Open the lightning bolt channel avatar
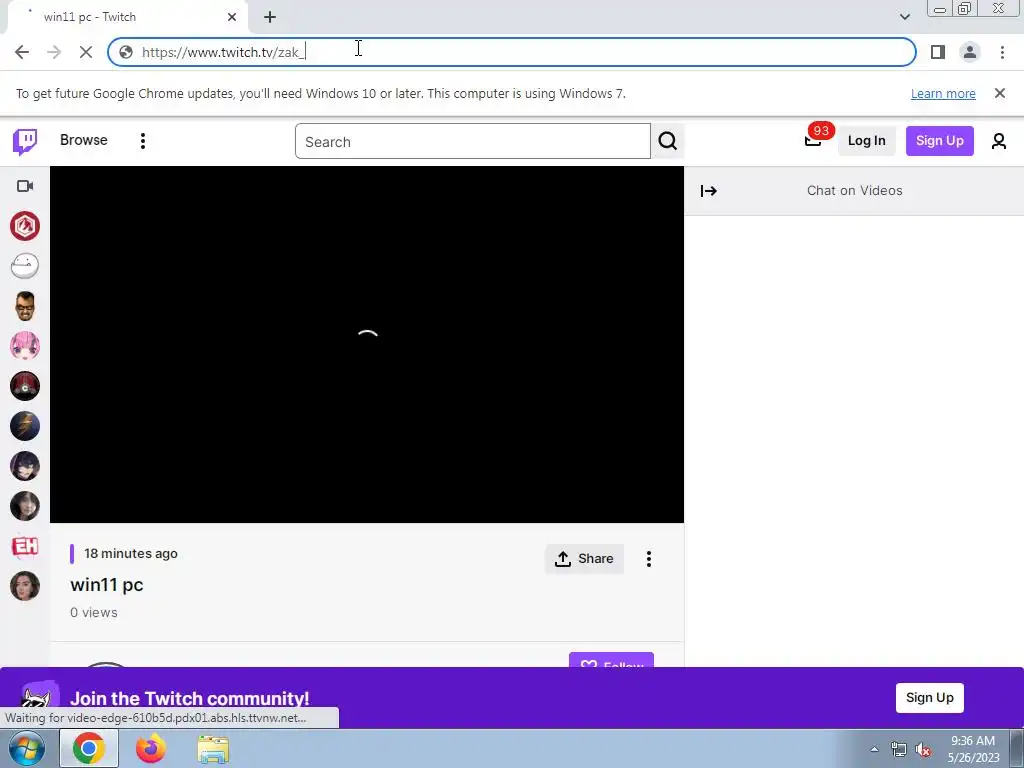Image resolution: width=1024 pixels, height=768 pixels. pyautogui.click(x=25, y=426)
